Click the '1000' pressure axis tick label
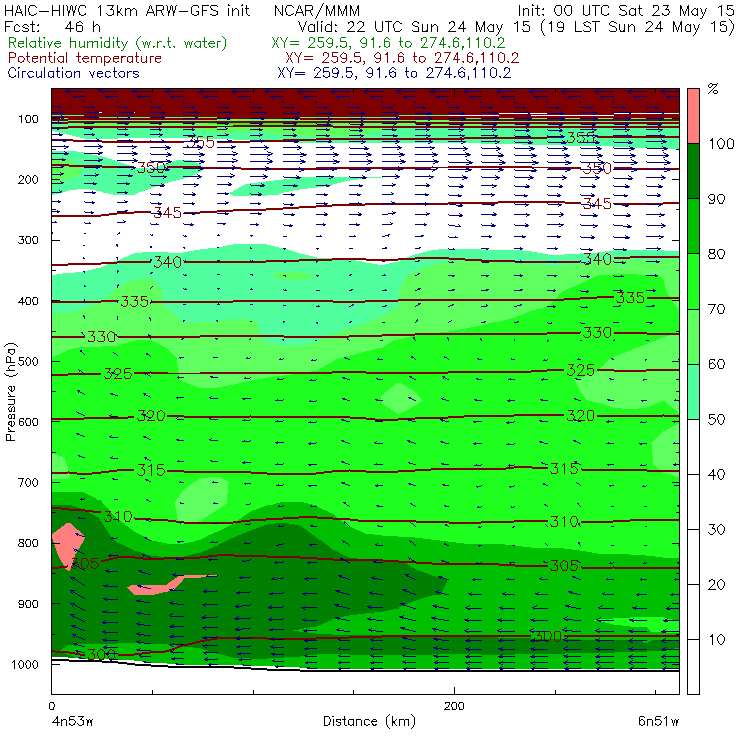 25,664
